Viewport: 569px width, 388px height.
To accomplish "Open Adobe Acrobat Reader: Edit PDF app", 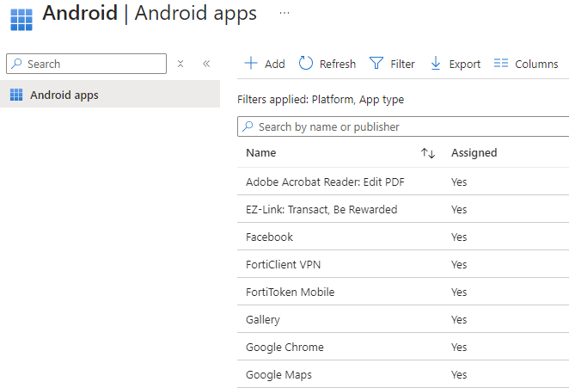I will (325, 182).
